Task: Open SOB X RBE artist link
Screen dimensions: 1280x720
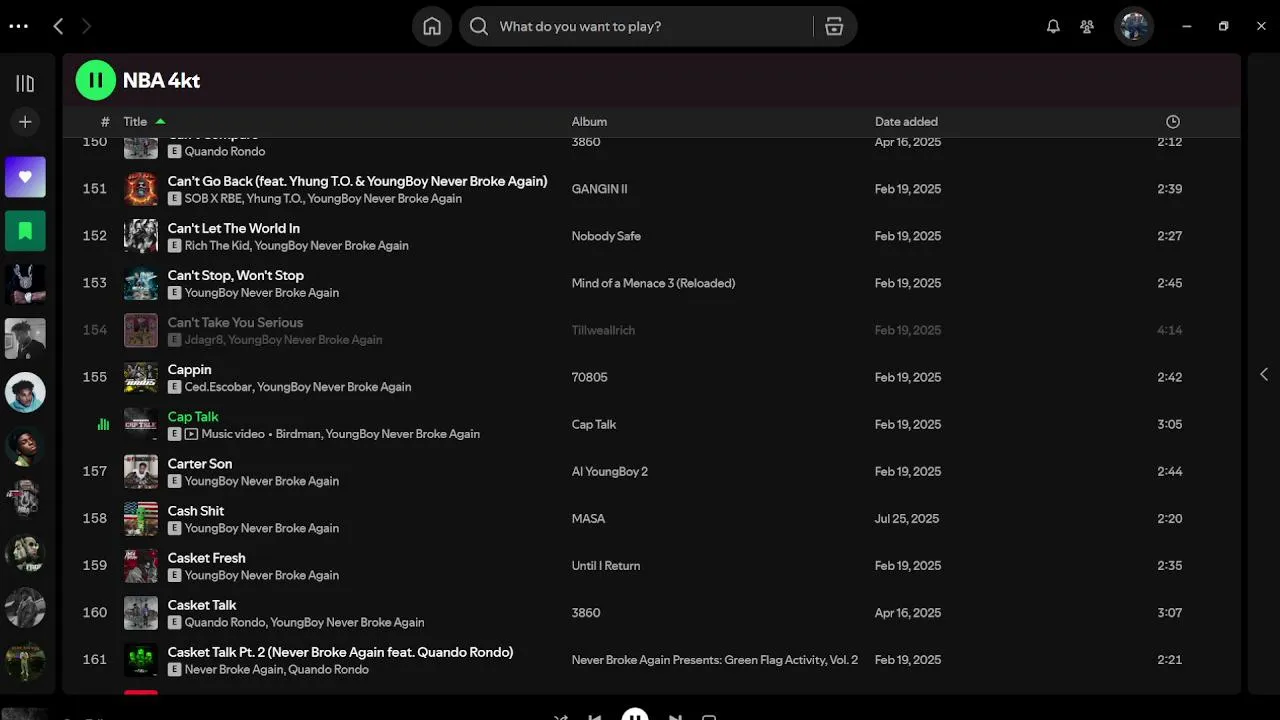Action: click(212, 199)
